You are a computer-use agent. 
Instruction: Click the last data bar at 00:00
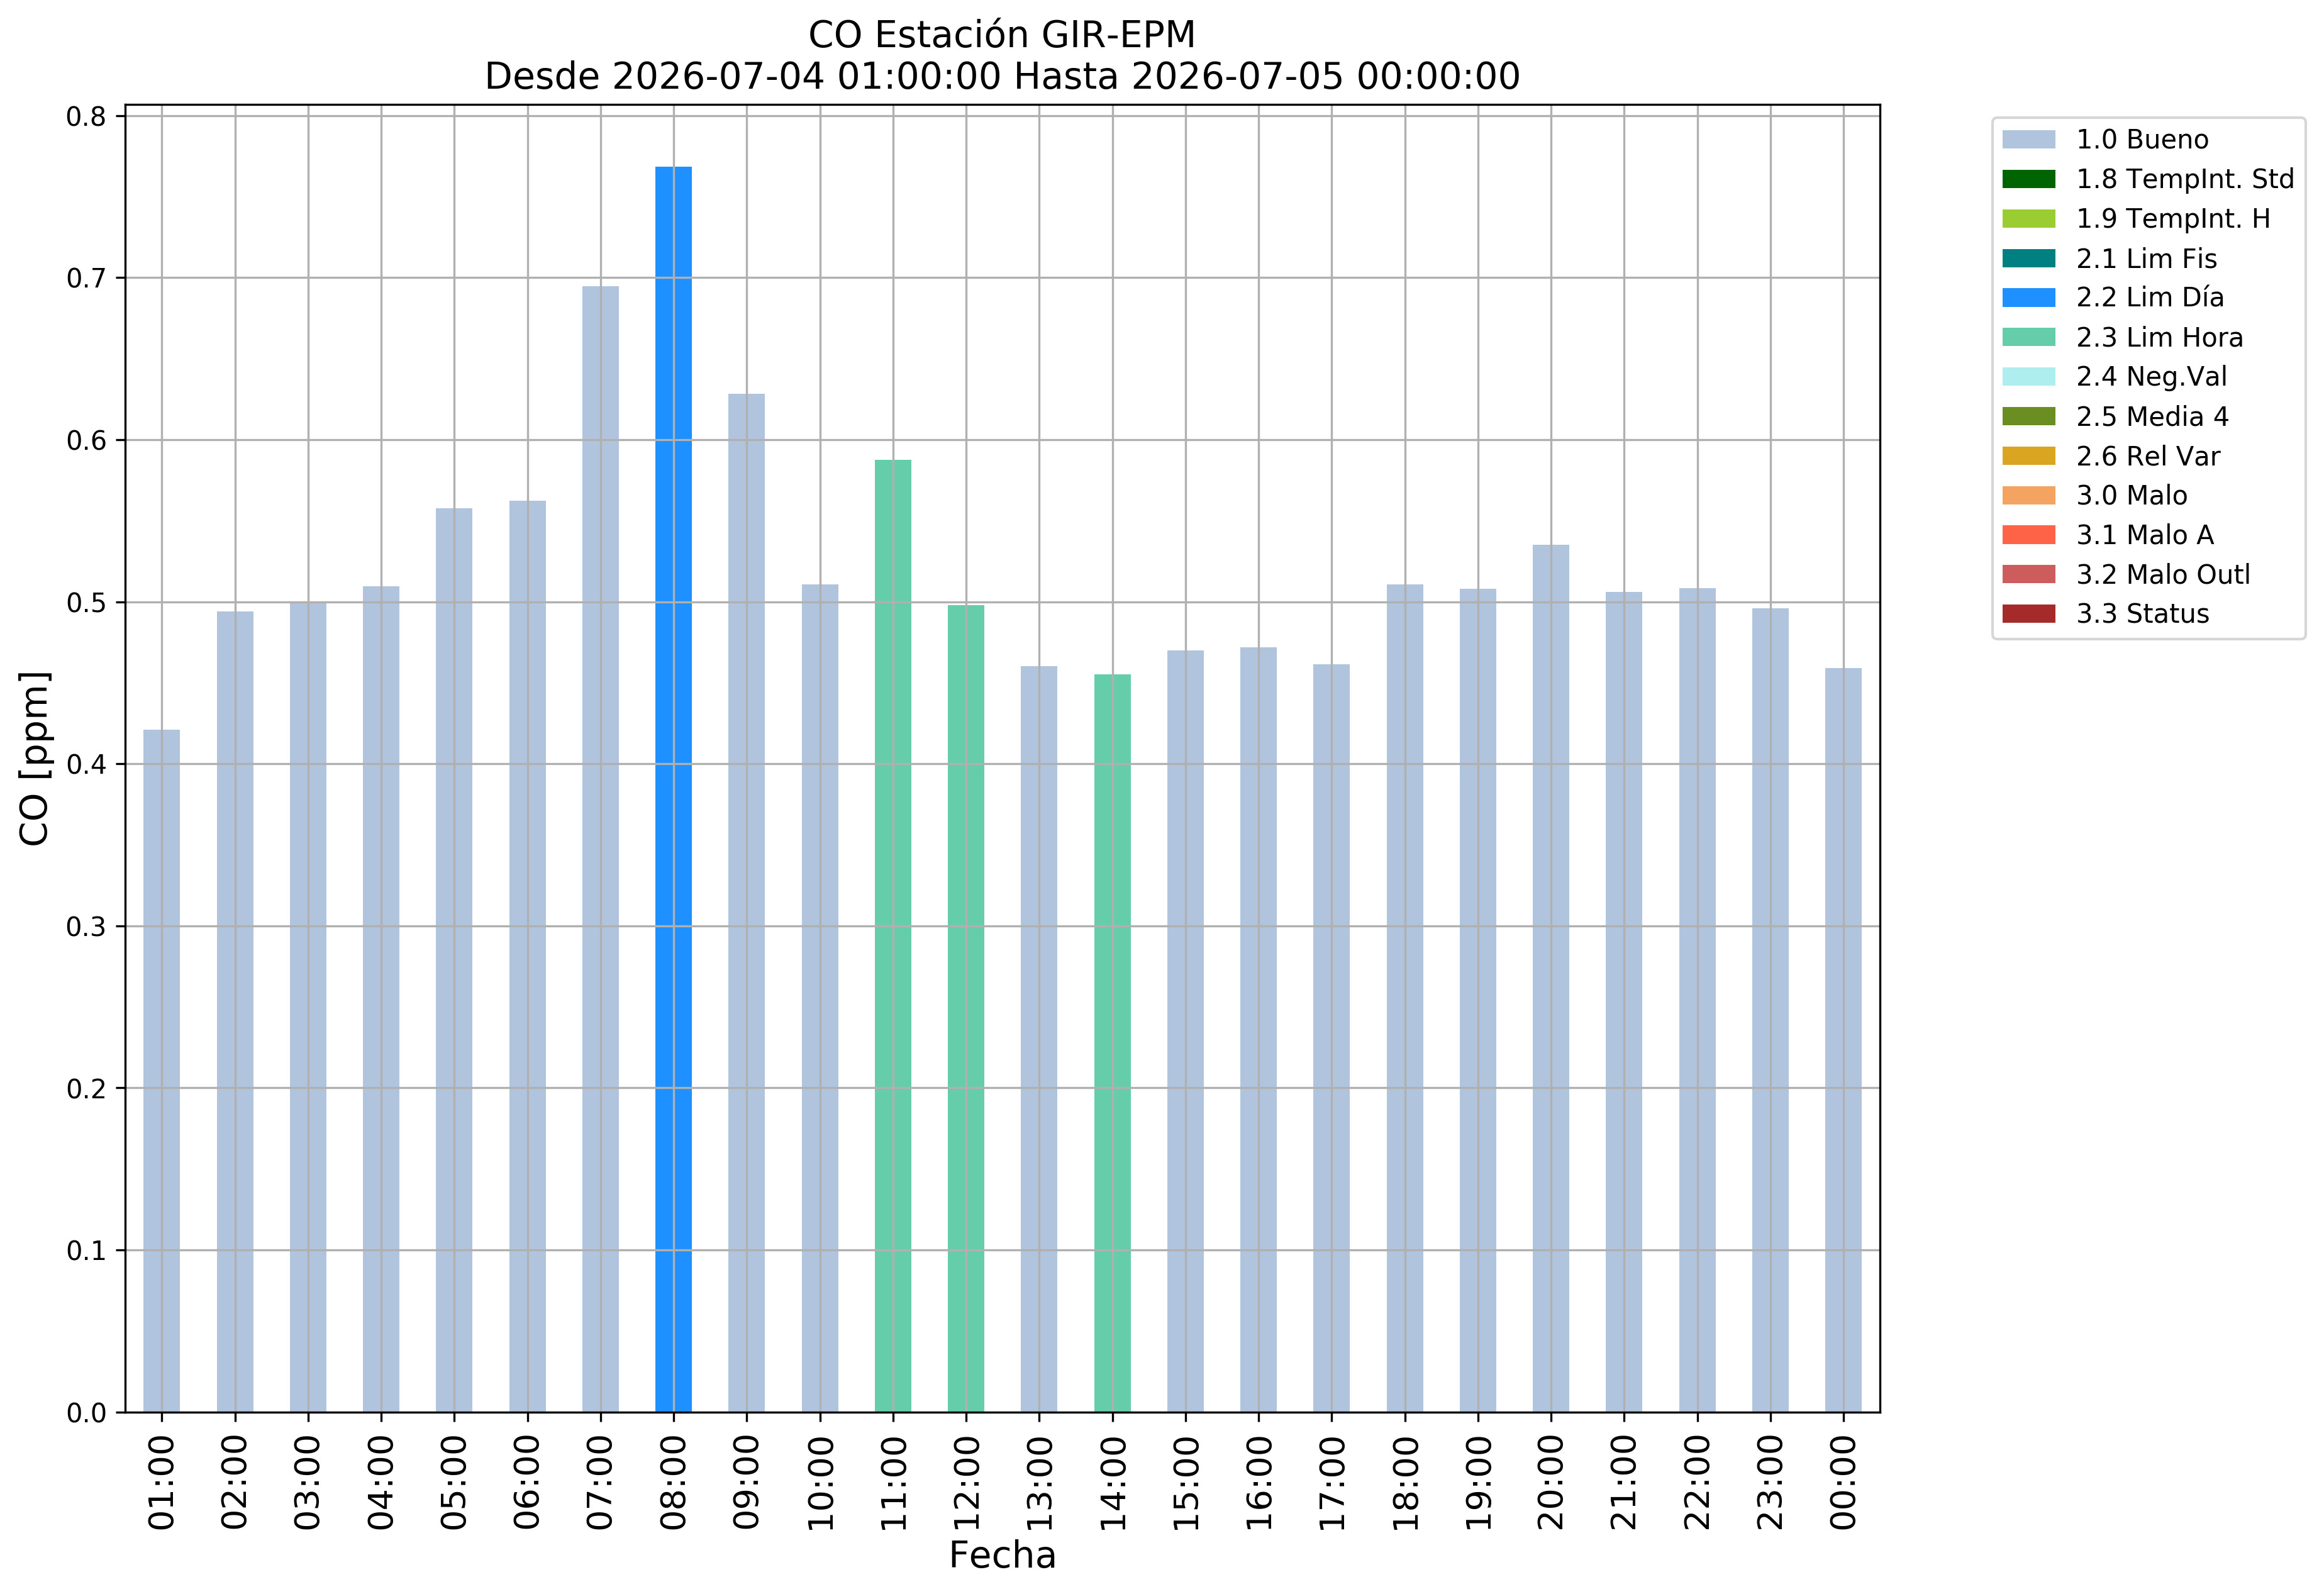[x=1843, y=1040]
